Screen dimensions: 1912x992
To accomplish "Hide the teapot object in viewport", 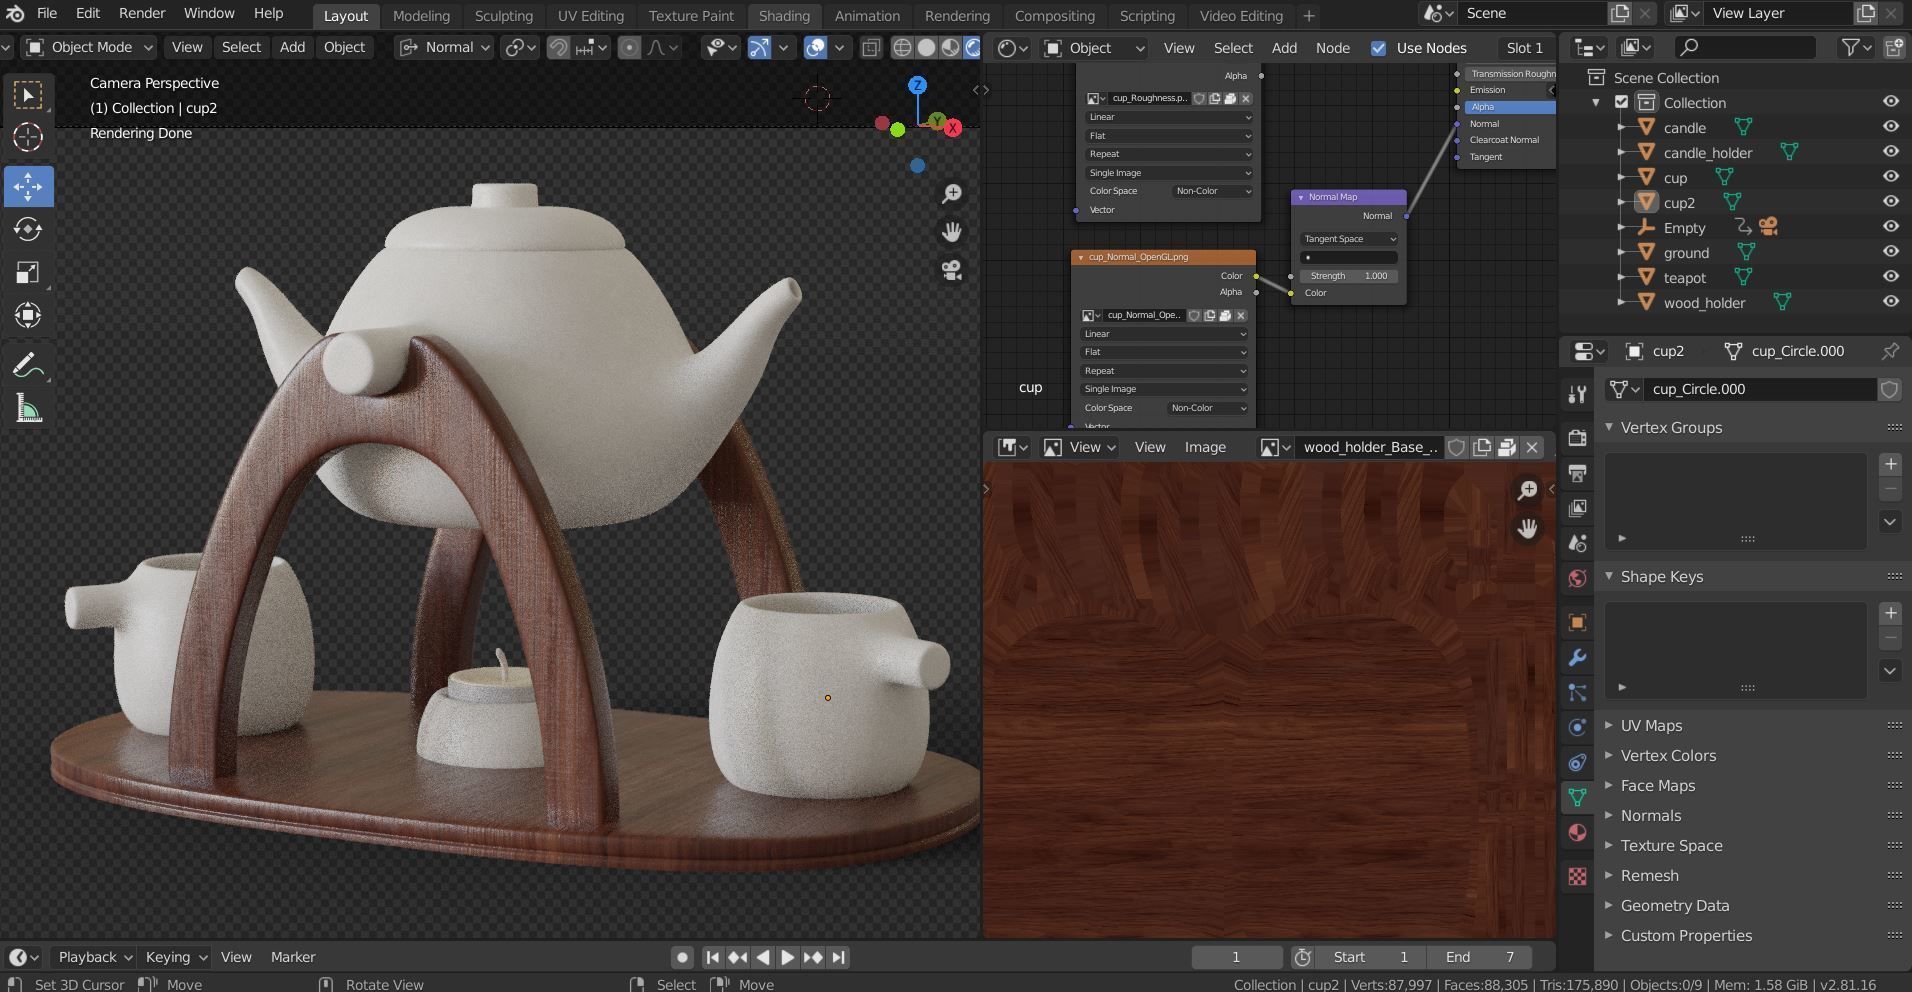I will [1890, 277].
